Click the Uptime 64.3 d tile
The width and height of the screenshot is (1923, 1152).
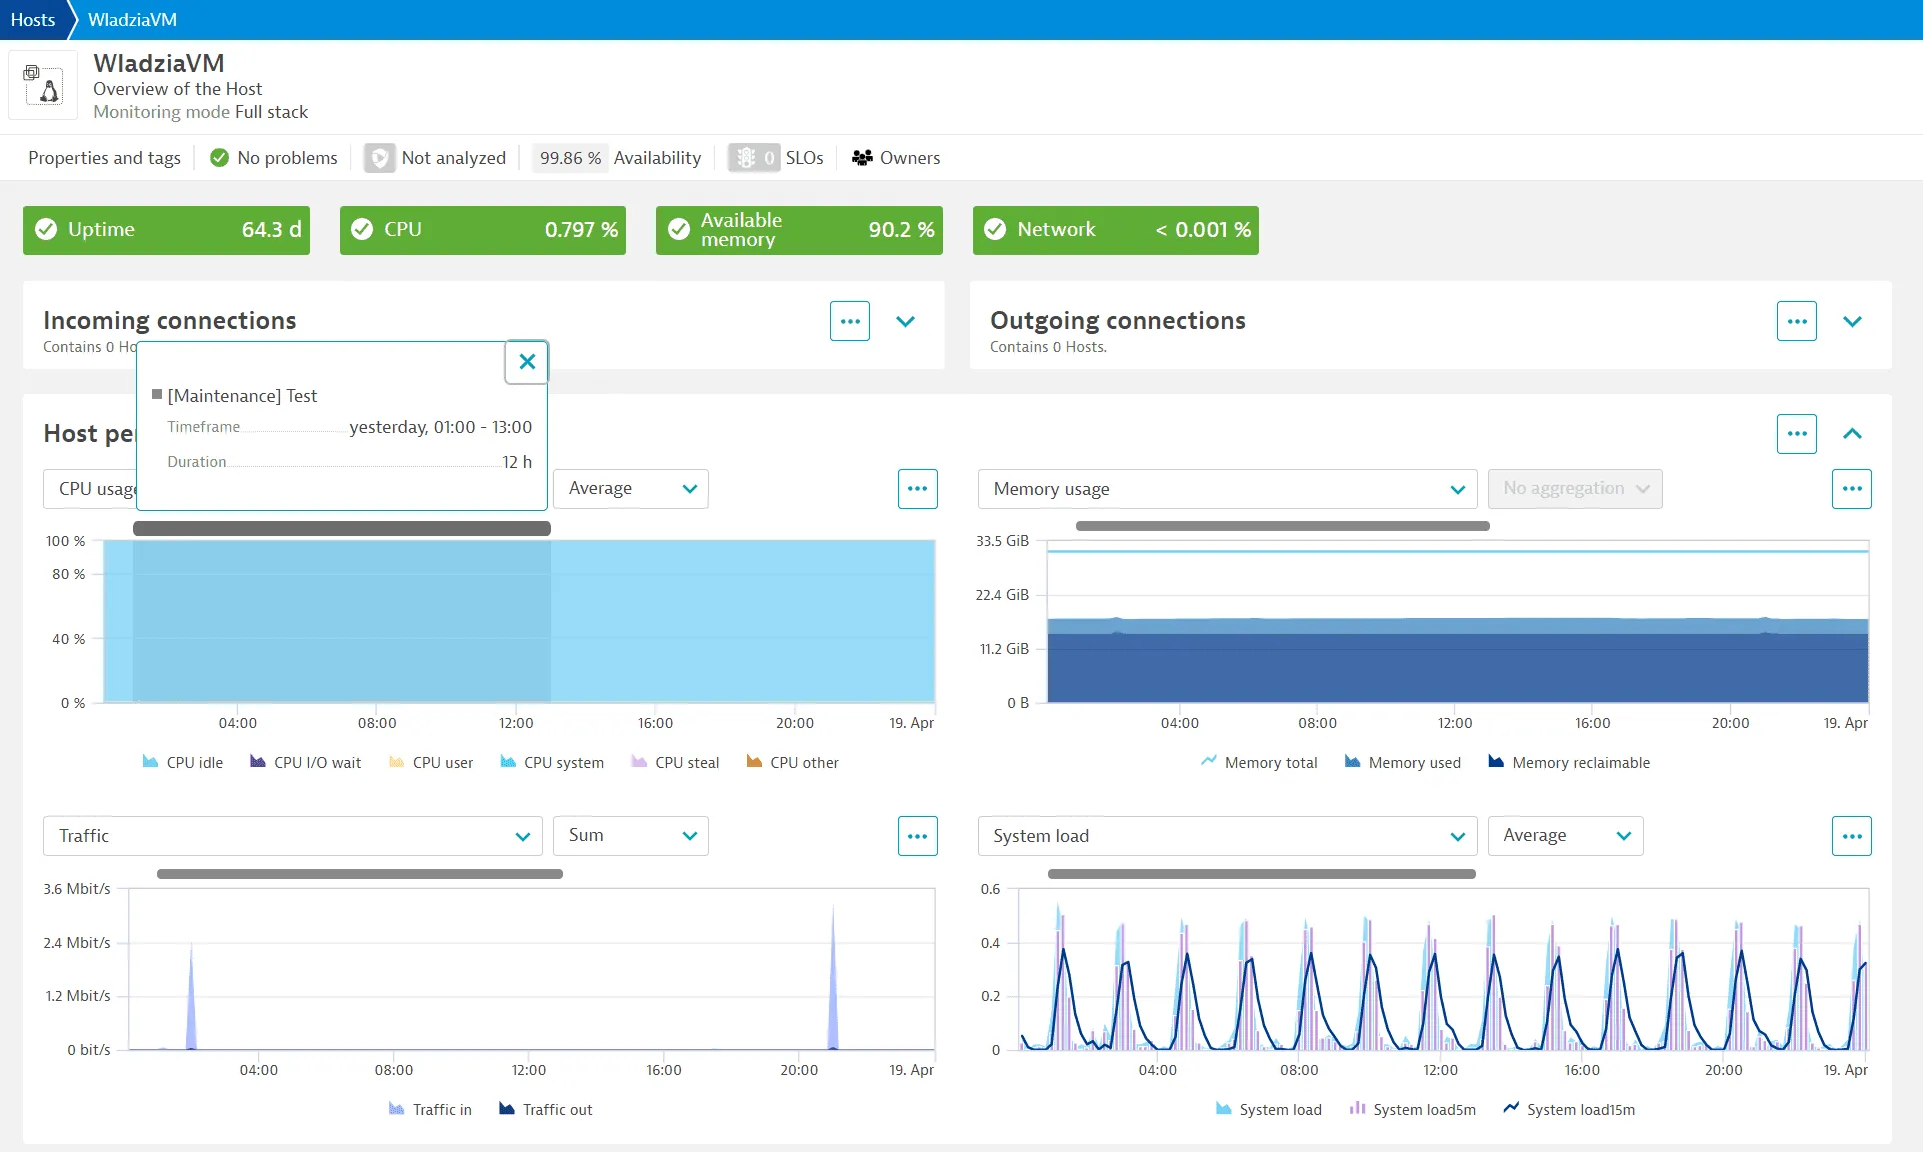pyautogui.click(x=166, y=230)
